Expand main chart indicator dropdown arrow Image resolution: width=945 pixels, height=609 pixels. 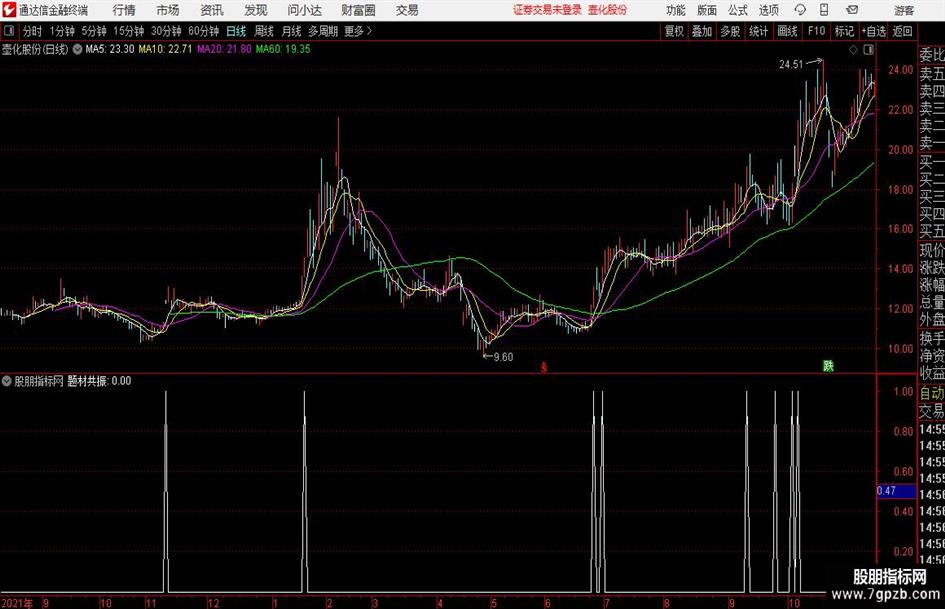pyautogui.click(x=77, y=49)
